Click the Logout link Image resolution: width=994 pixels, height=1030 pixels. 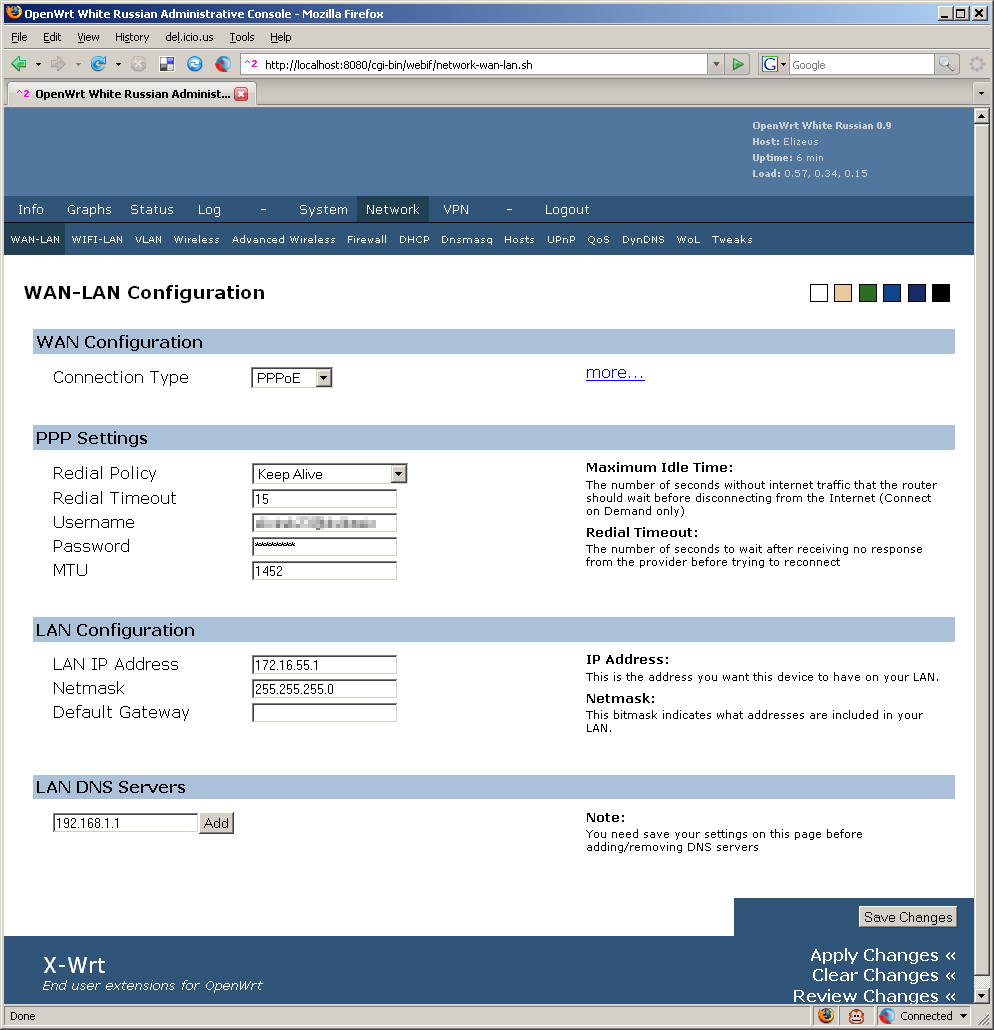567,209
